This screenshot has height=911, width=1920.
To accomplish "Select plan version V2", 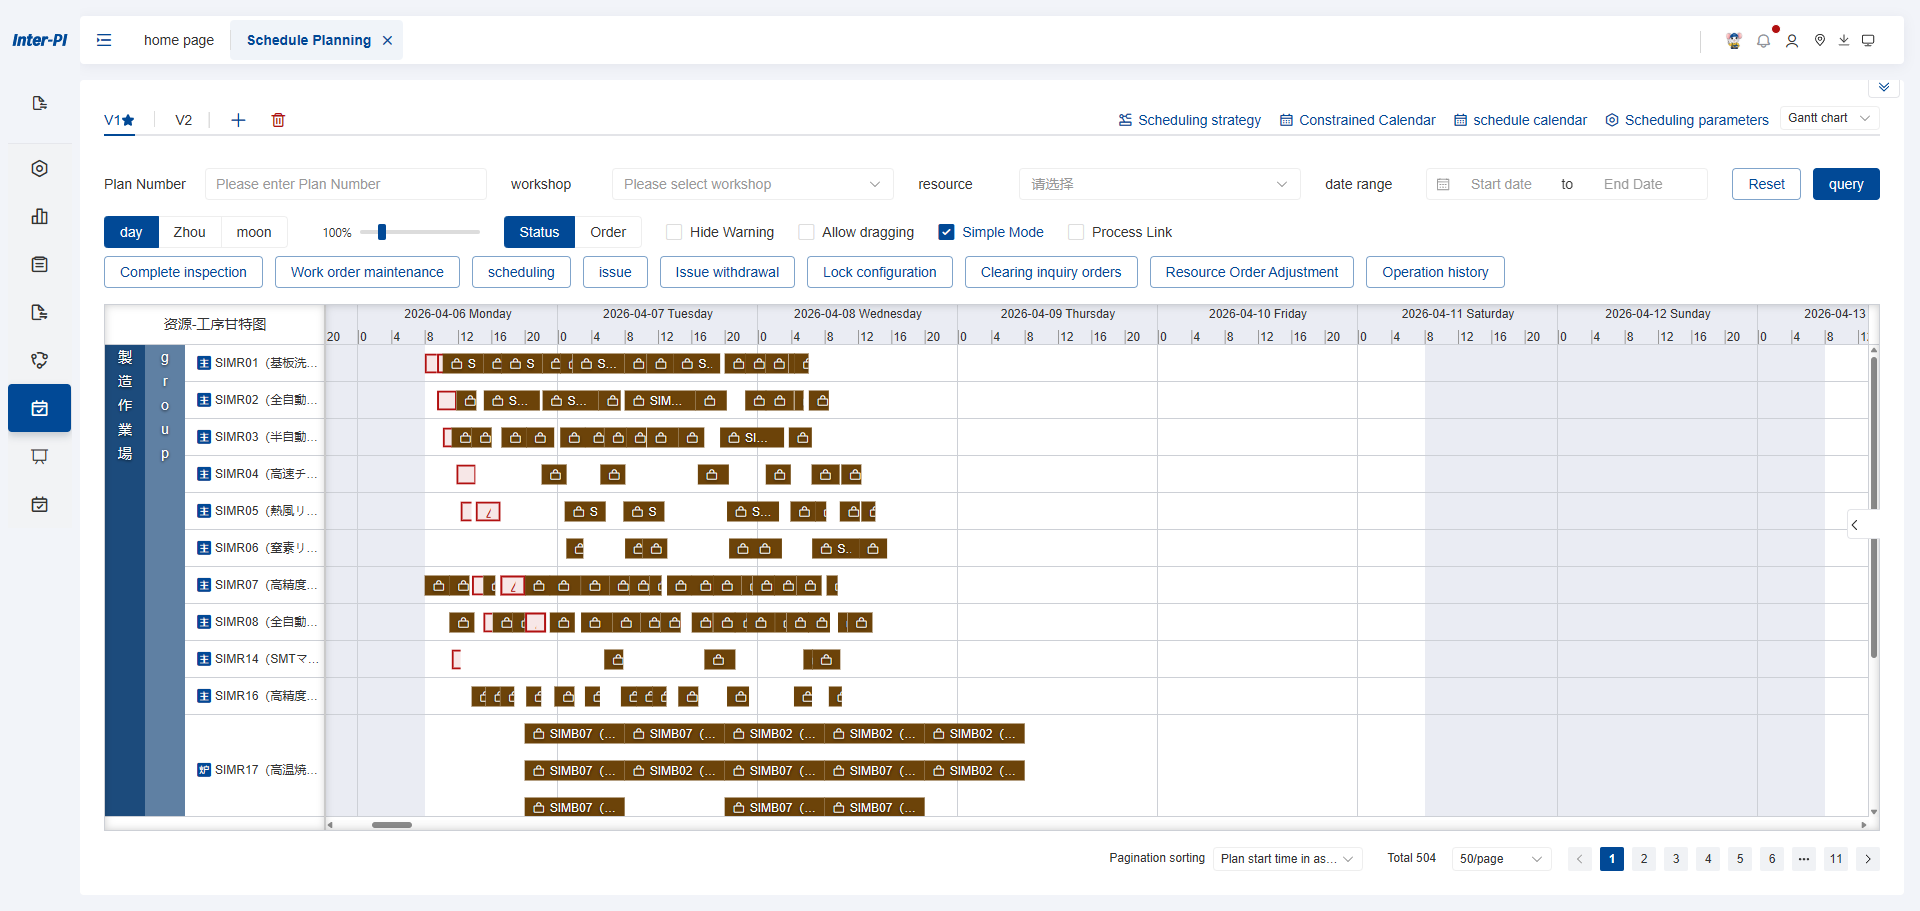I will (x=183, y=120).
